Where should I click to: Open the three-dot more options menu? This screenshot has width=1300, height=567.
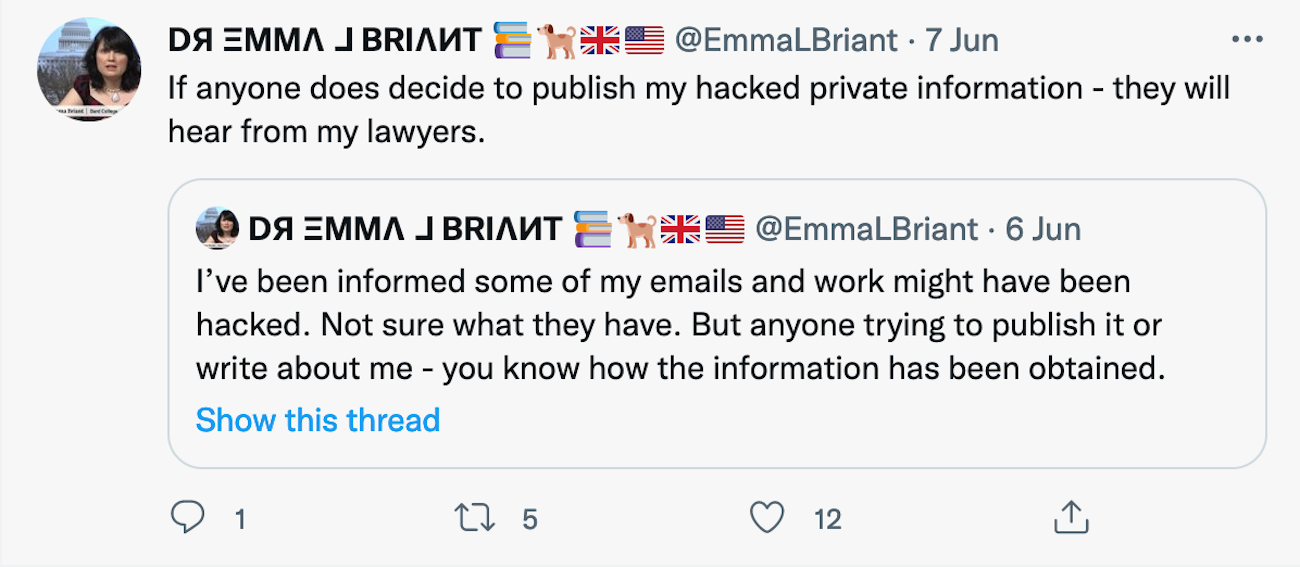click(x=1247, y=40)
